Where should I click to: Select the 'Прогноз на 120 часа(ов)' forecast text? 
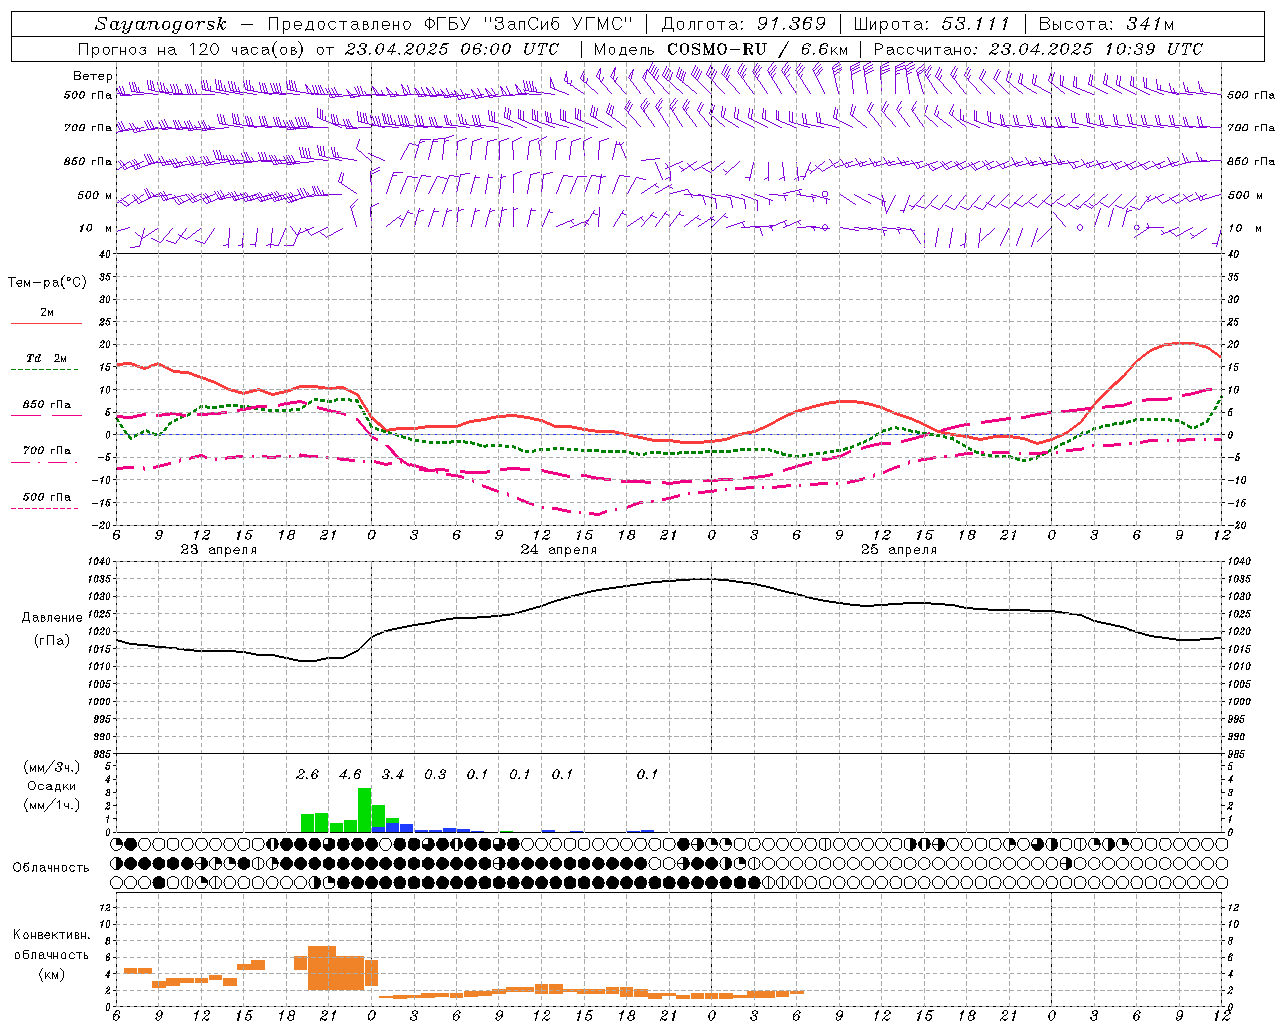tap(193, 49)
